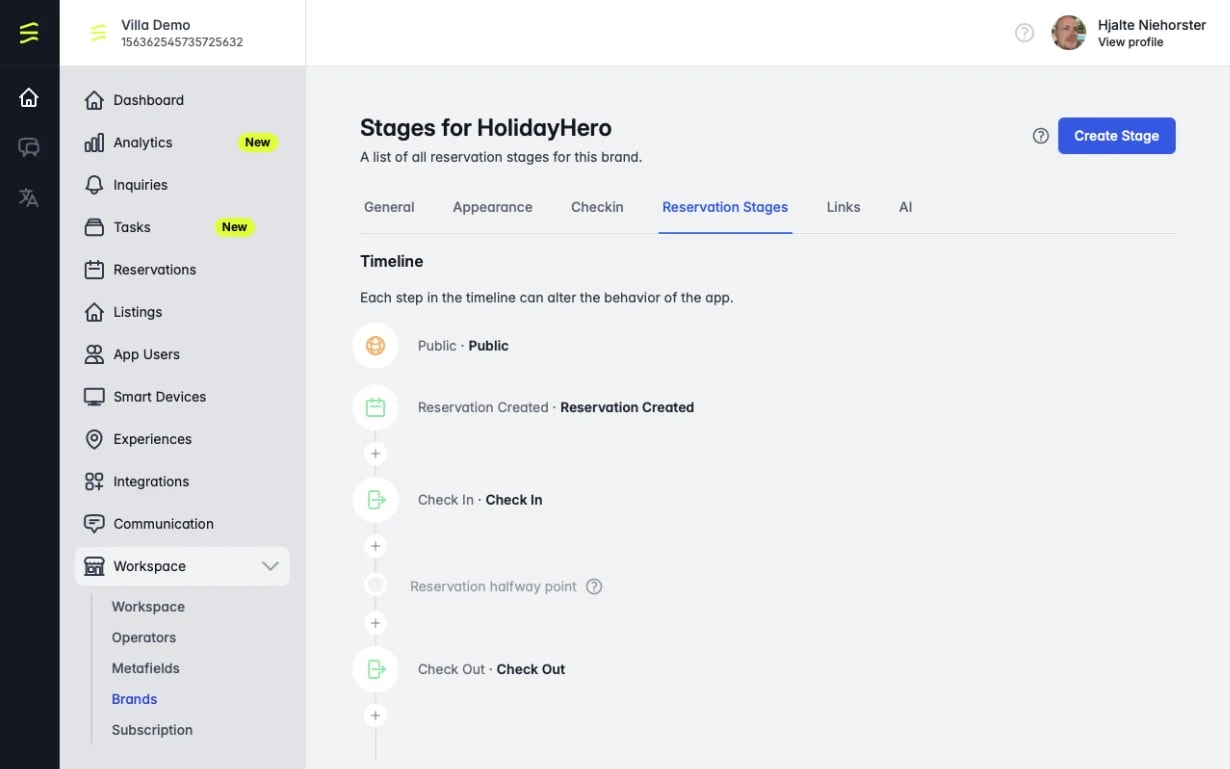Click the Hjalte Niehorster avatar photo
Screen dimensions: 1230x769
pos(1069,33)
